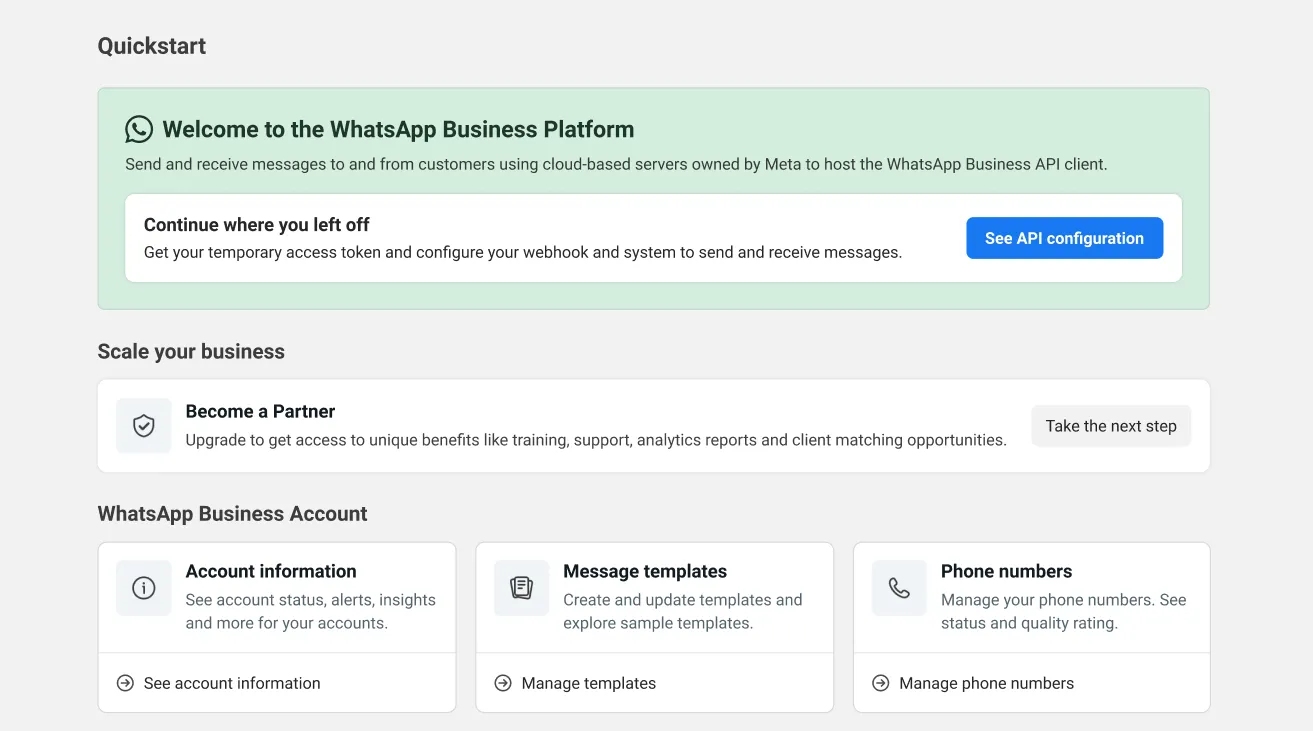Click the Become a Partner title
The image size is (1313, 731).
click(260, 411)
